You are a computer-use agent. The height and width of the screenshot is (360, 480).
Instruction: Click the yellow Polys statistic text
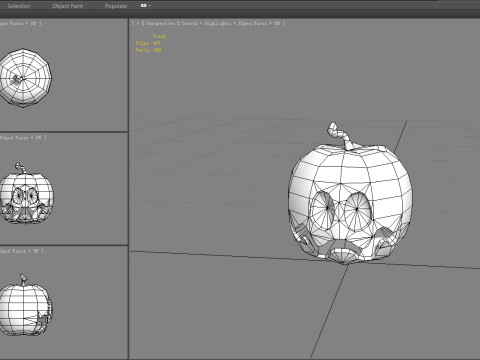(148, 43)
